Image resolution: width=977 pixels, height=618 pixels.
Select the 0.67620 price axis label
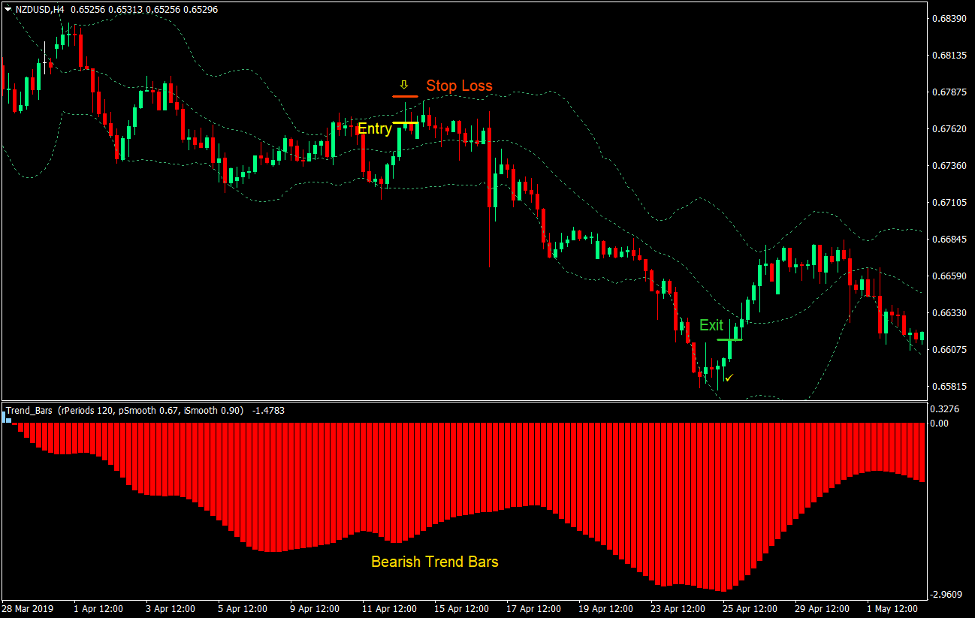[949, 129]
